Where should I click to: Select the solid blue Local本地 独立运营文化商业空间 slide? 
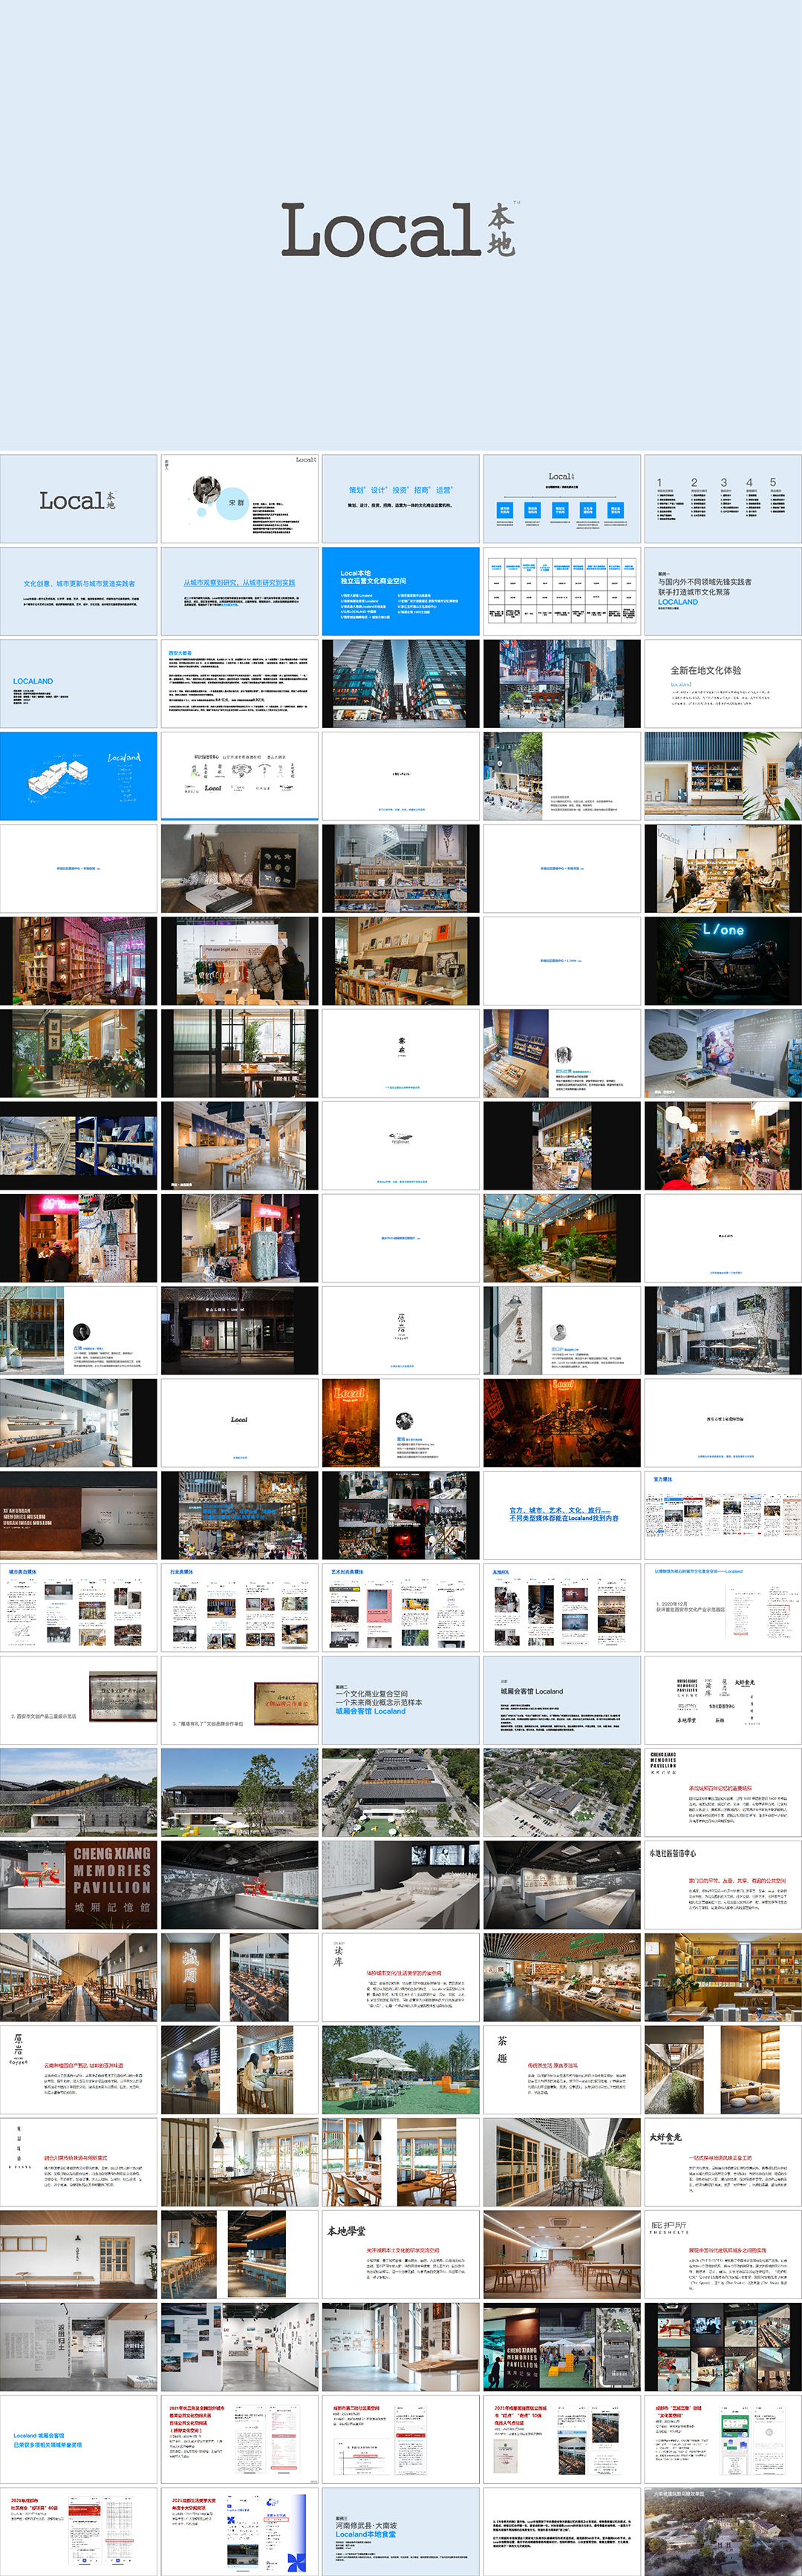[400, 591]
